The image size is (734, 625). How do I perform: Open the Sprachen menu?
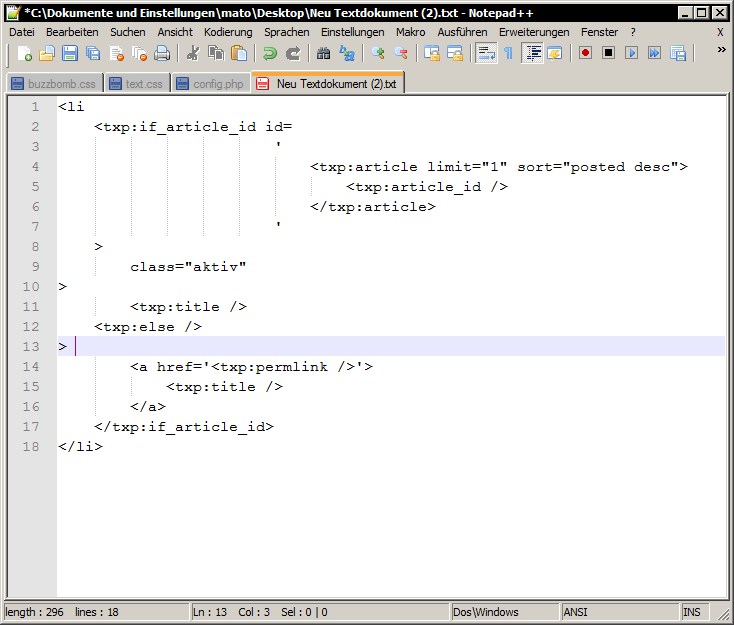[x=286, y=32]
